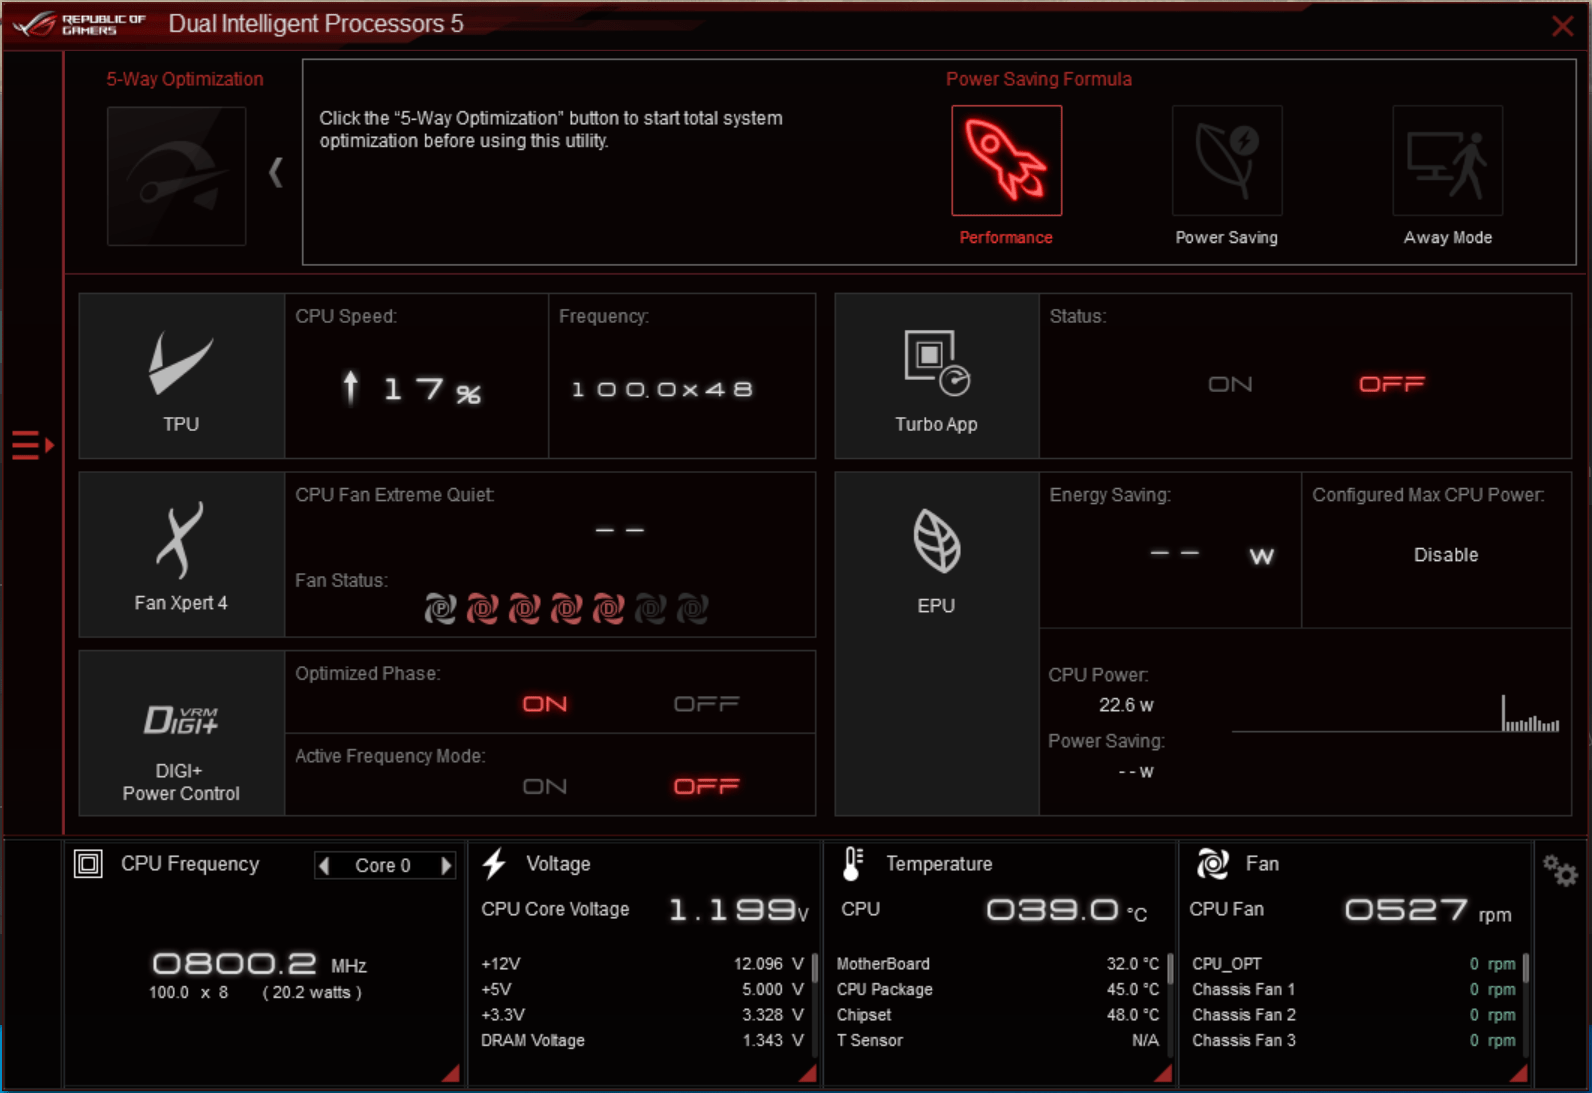The height and width of the screenshot is (1093, 1592).
Task: Enable Optimized Phase with ON
Action: coord(545,704)
